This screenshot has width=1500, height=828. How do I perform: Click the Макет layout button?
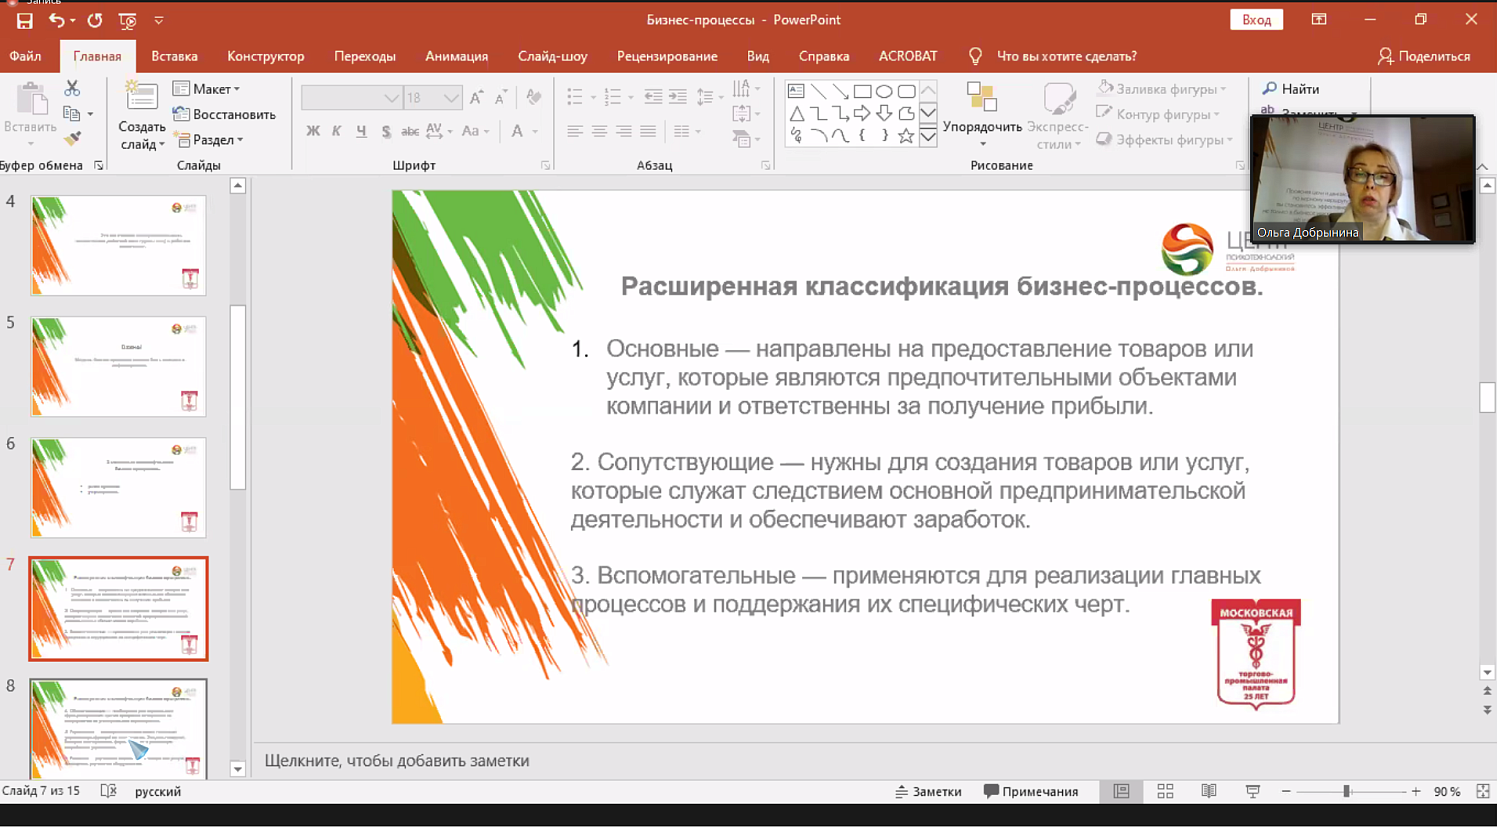point(207,89)
